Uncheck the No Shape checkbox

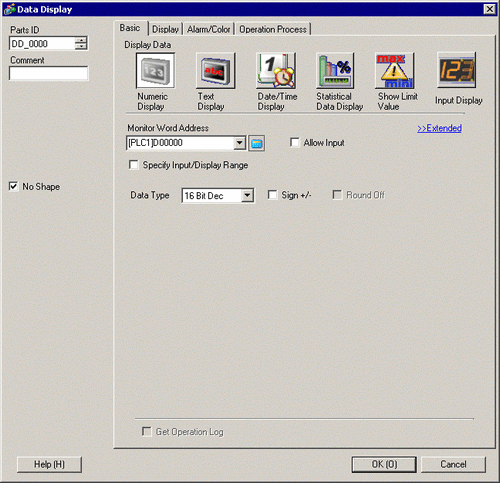point(13,186)
